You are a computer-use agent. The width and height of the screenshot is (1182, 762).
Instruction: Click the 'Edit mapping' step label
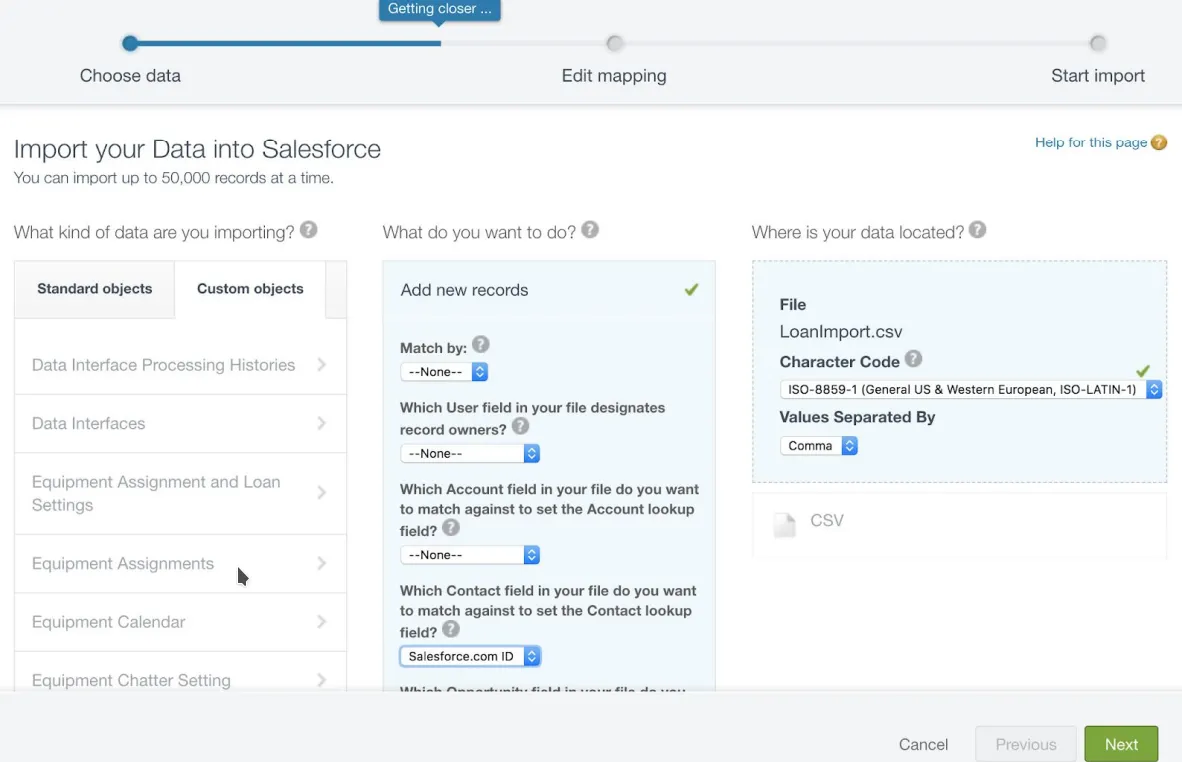pos(614,75)
